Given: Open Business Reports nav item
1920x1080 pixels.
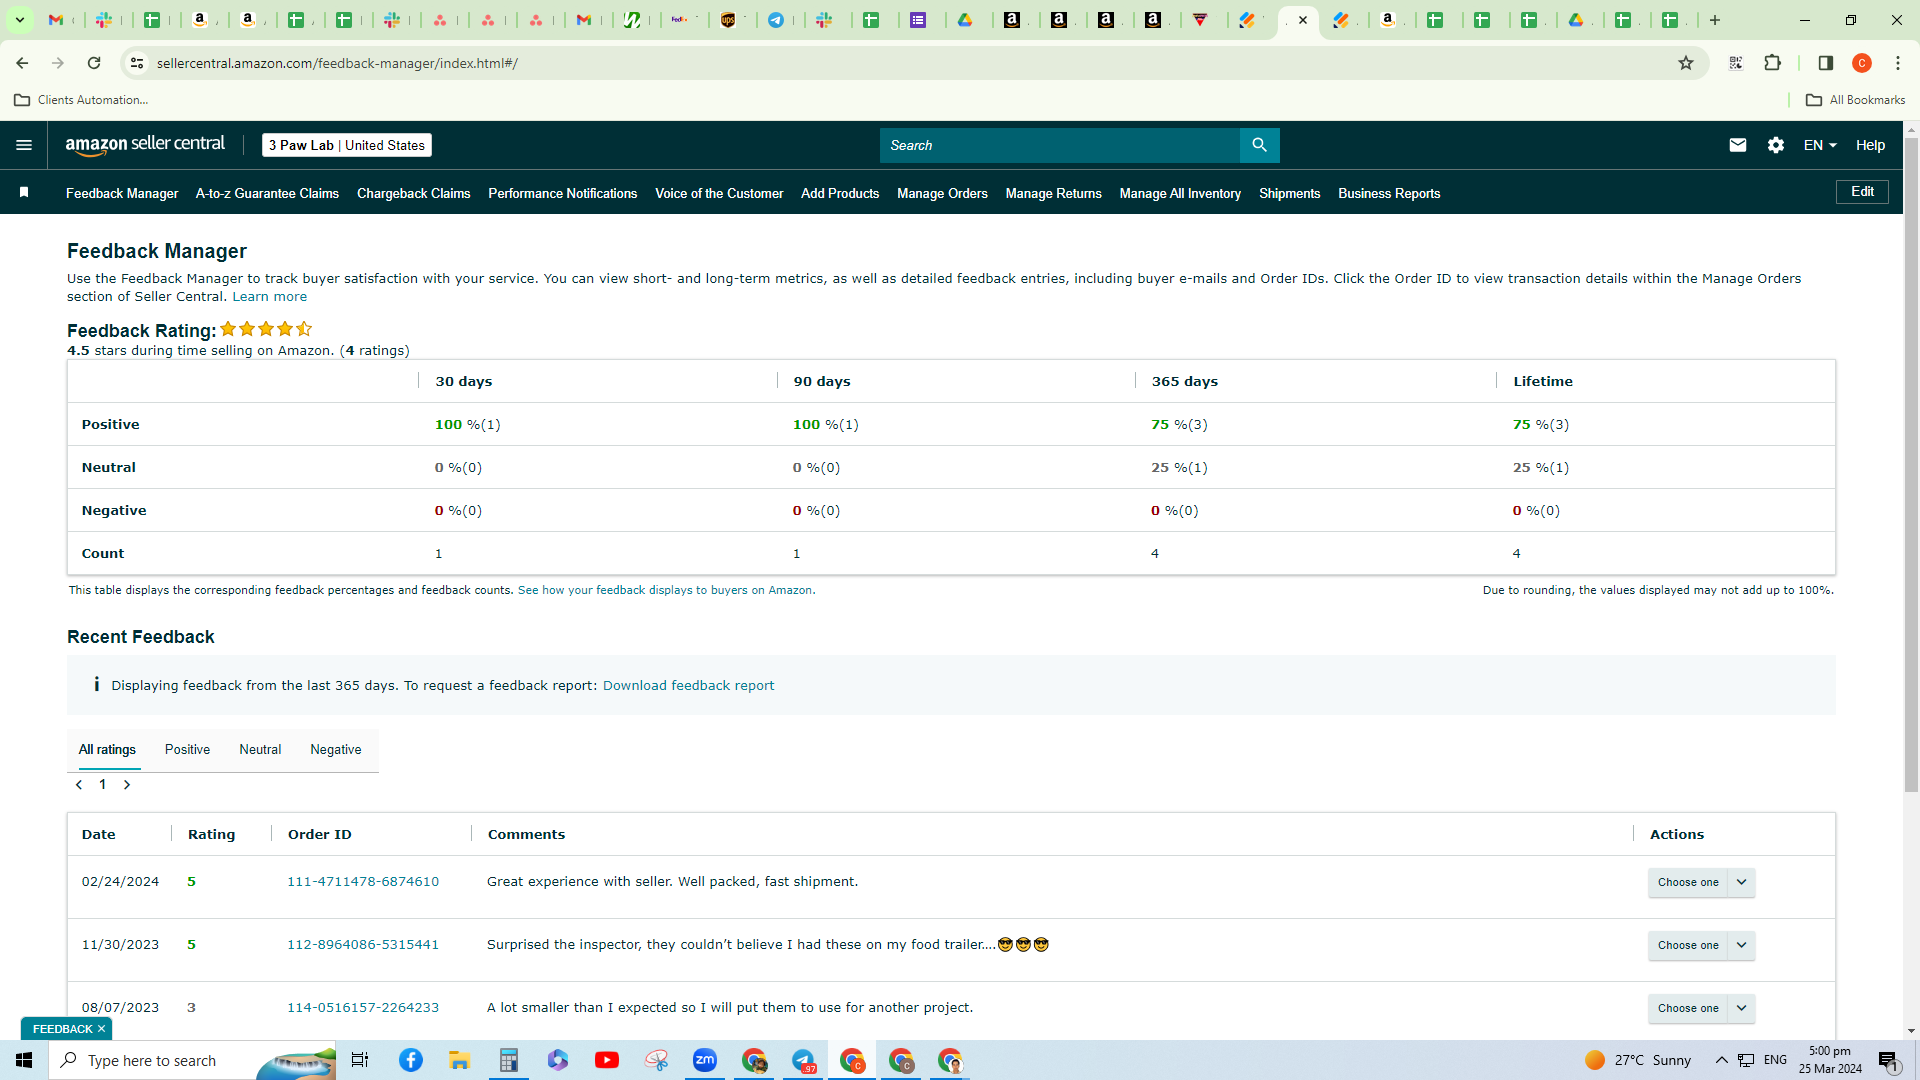Looking at the screenshot, I should 1389,193.
